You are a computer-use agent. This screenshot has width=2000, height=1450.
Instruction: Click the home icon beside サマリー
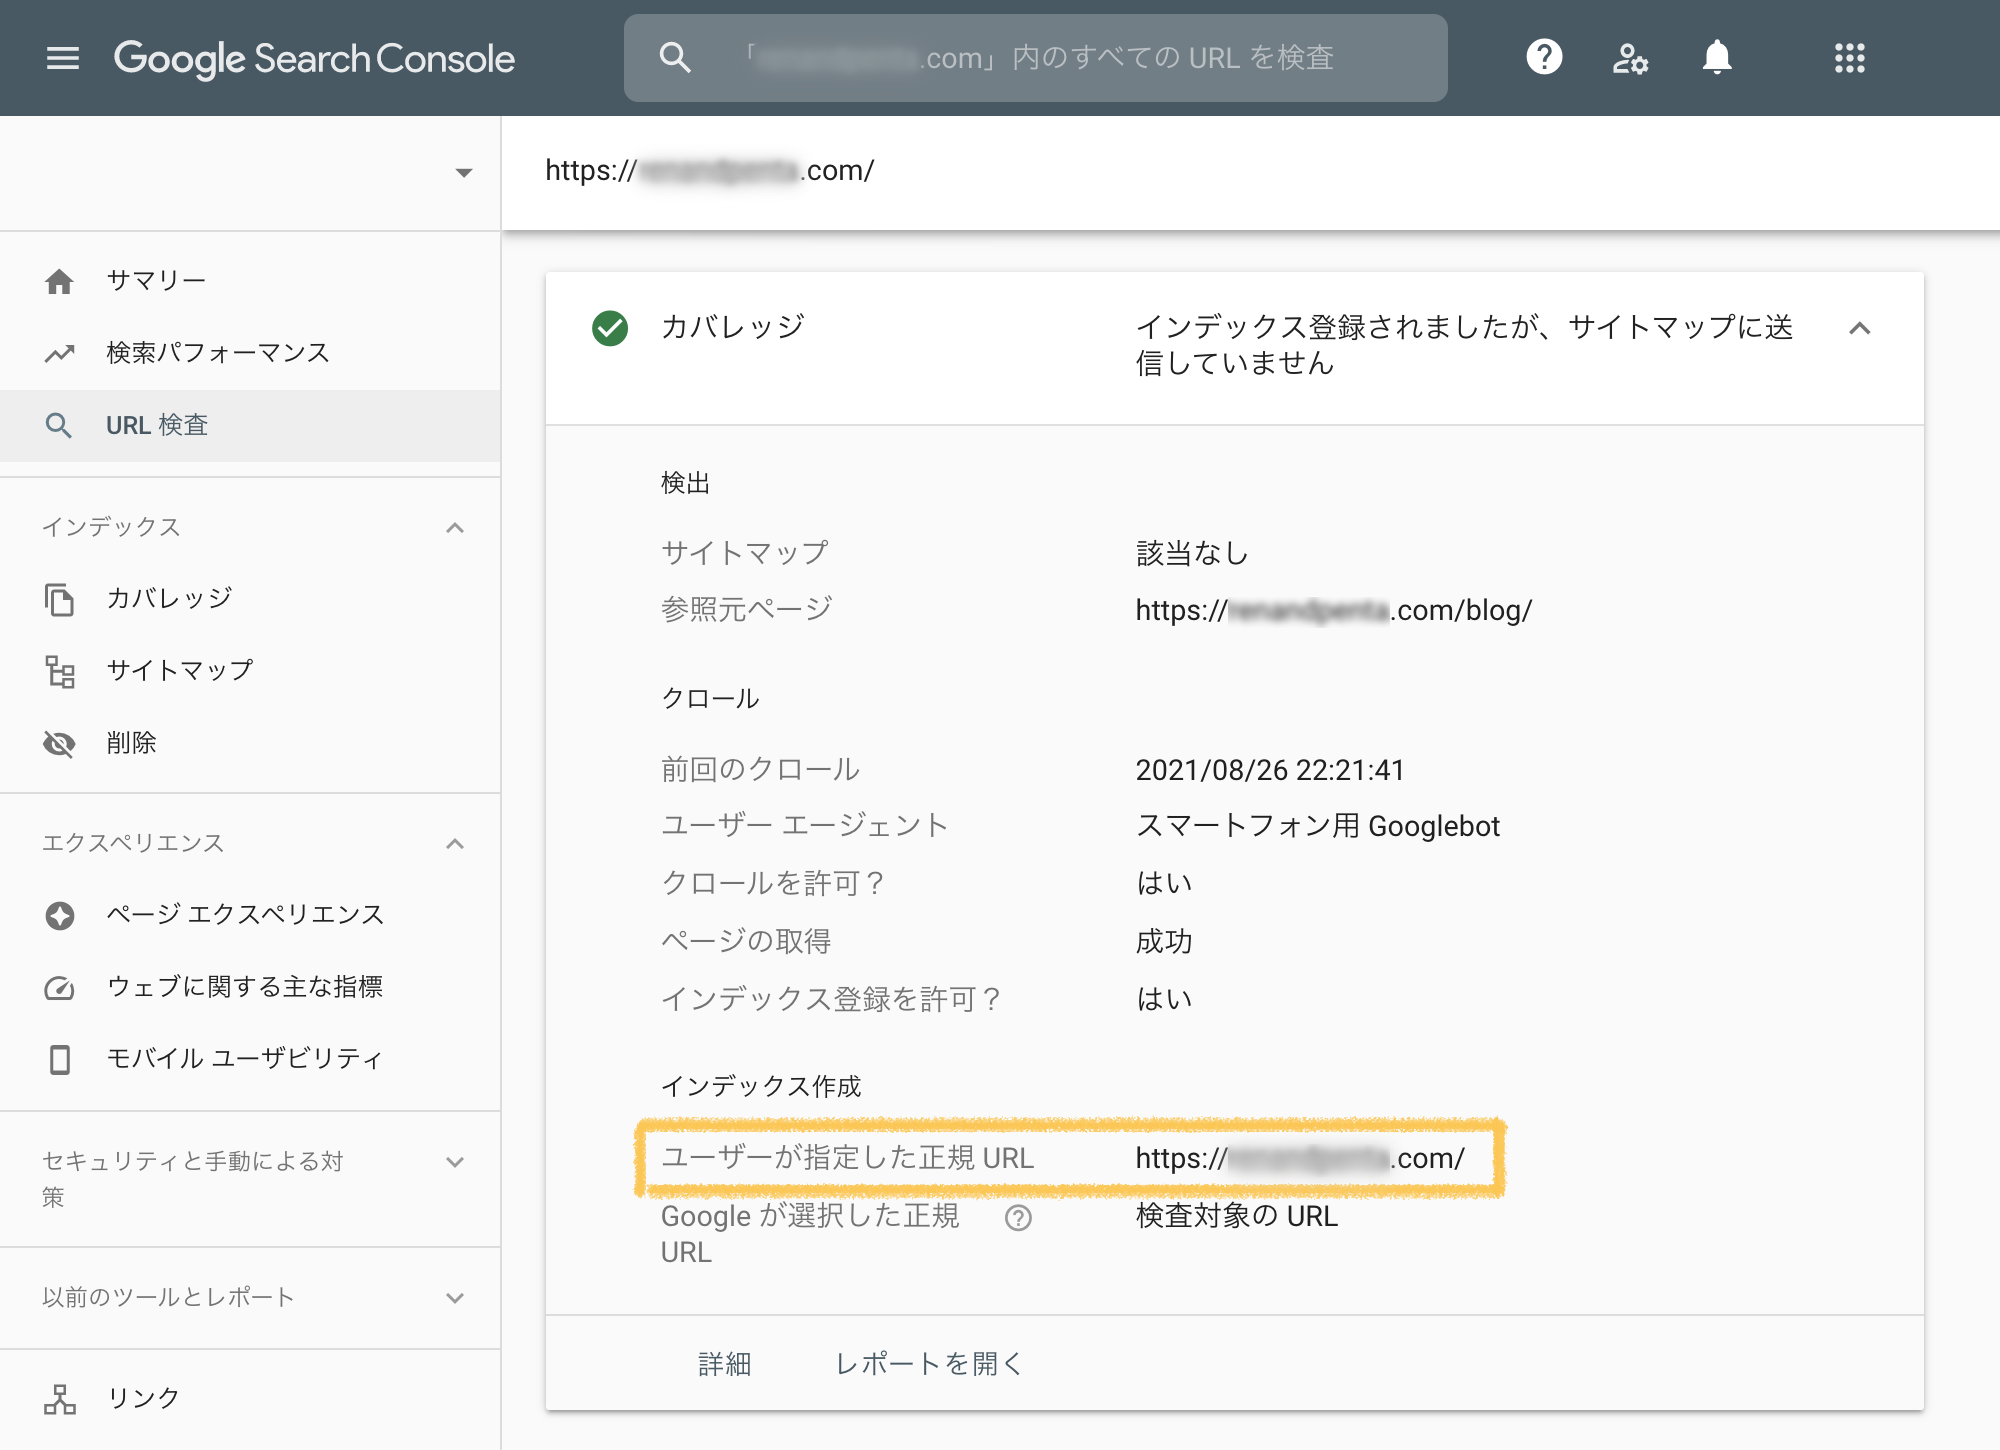coord(59,281)
